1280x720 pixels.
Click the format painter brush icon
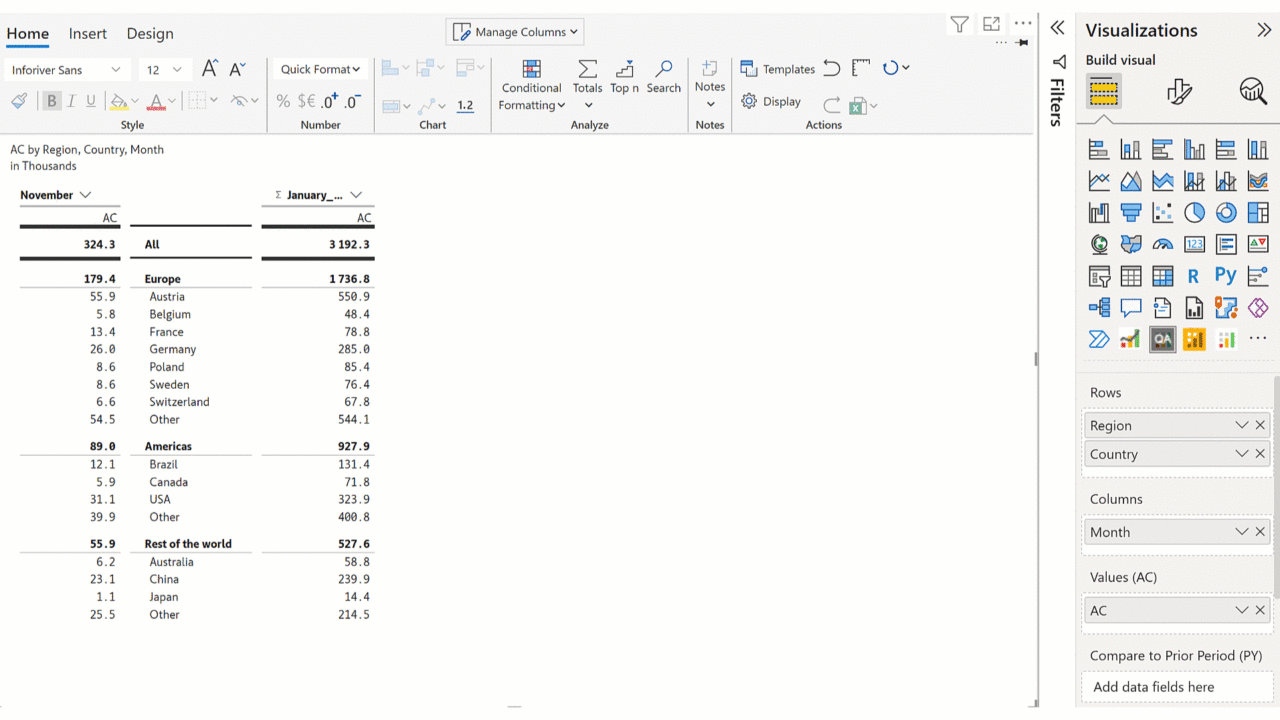tap(19, 101)
